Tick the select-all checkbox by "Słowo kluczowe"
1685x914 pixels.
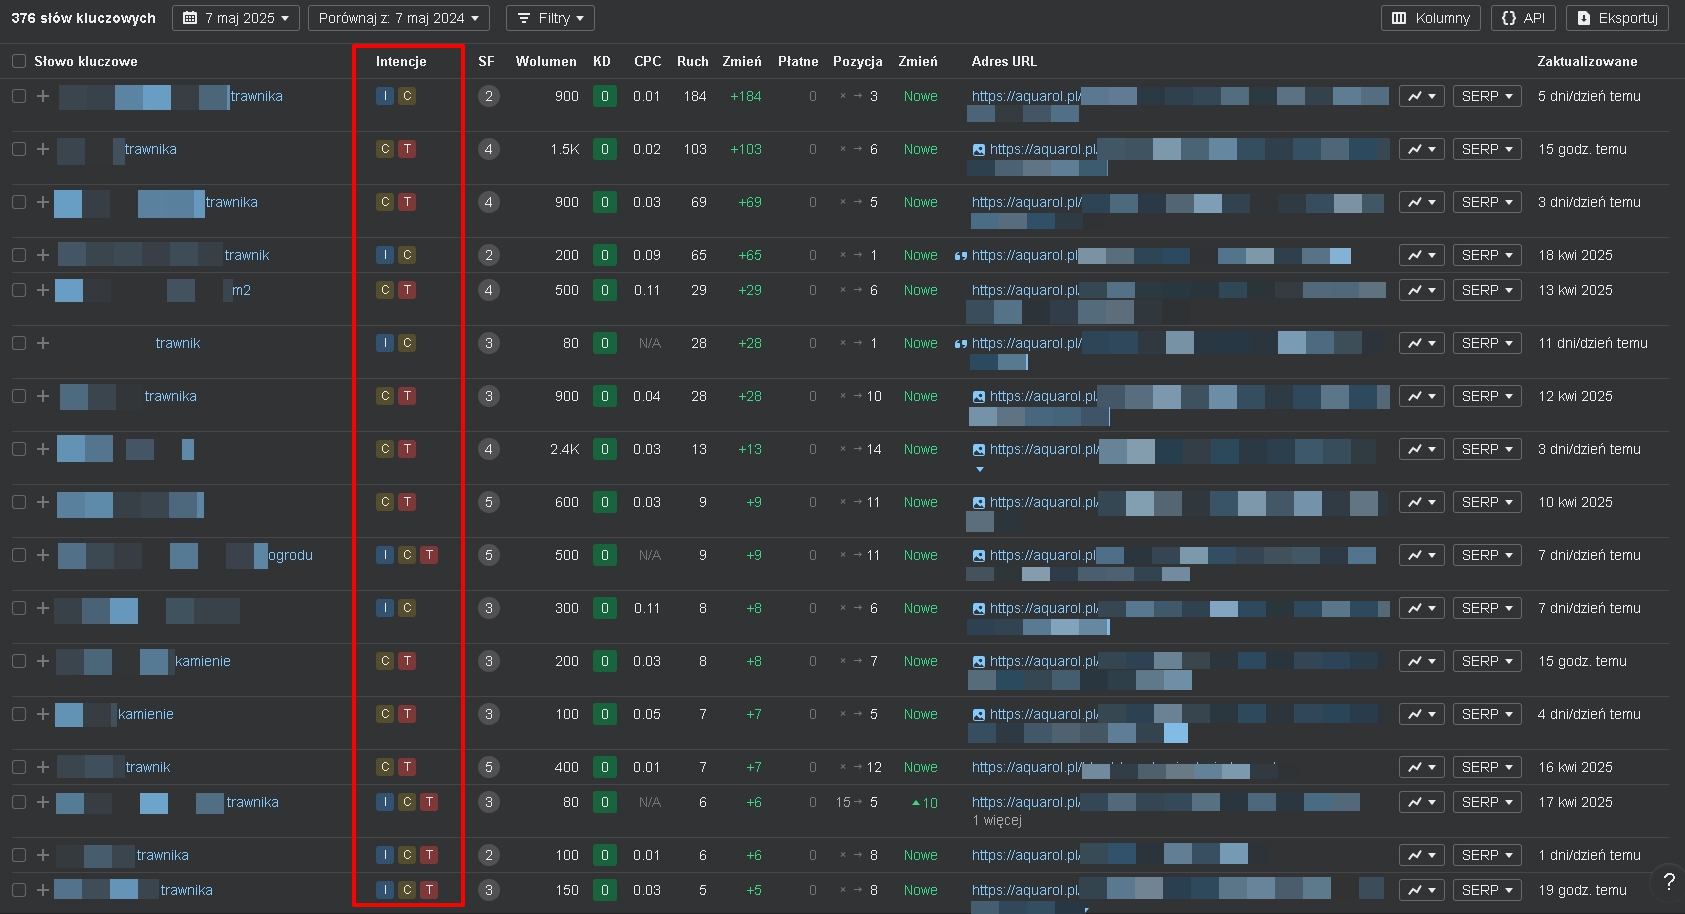[x=19, y=61]
